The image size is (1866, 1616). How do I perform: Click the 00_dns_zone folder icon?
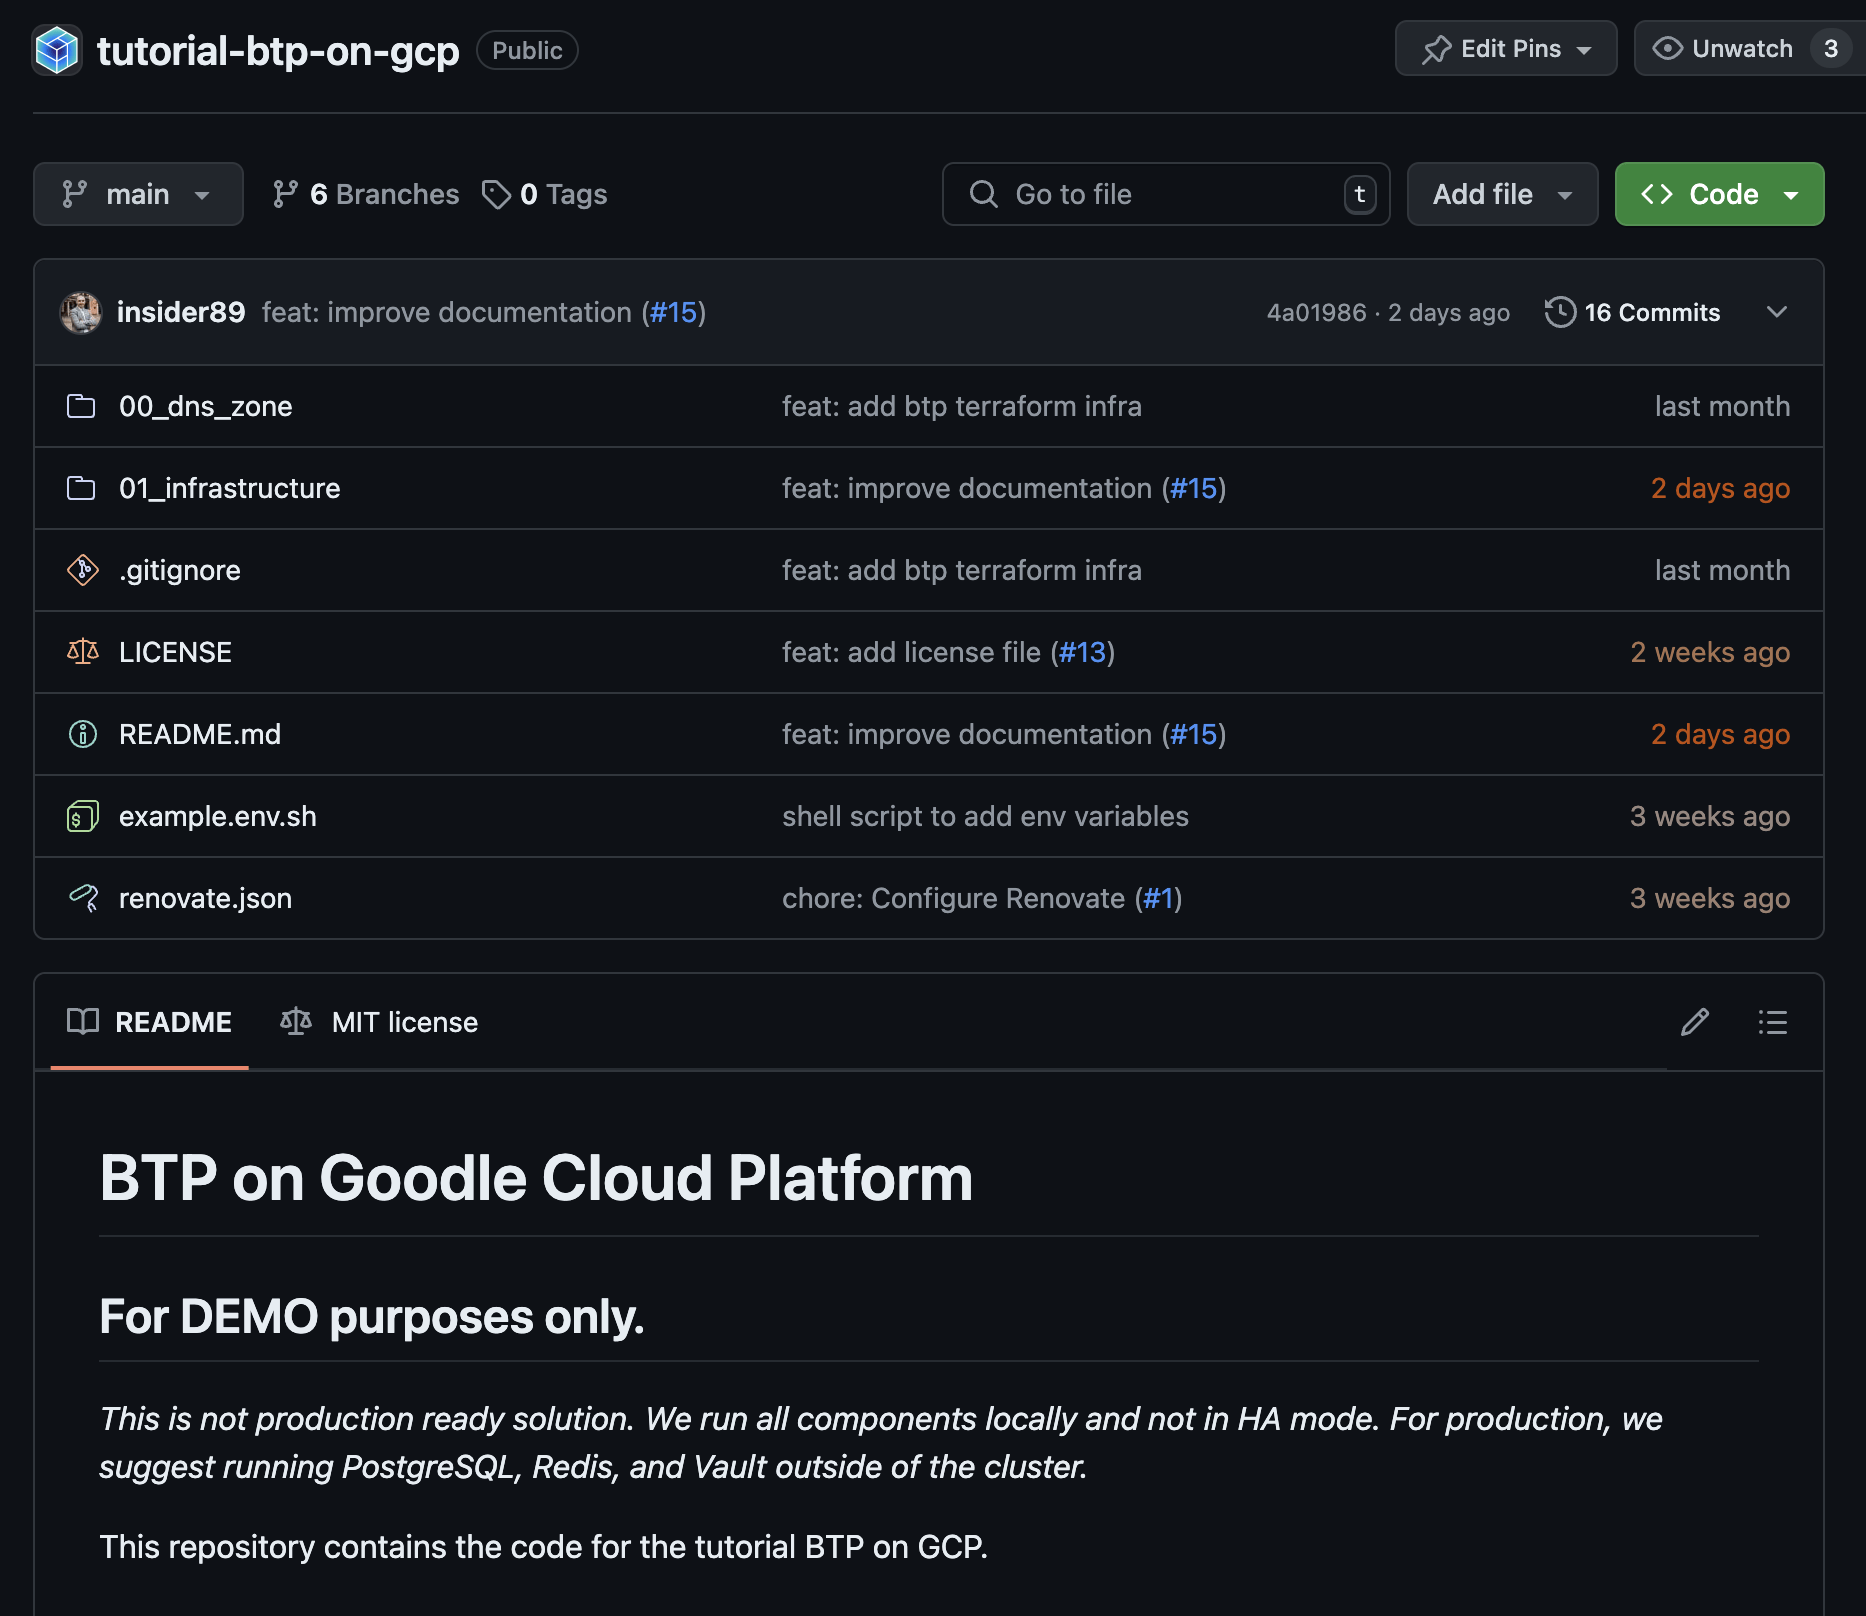coord(81,406)
